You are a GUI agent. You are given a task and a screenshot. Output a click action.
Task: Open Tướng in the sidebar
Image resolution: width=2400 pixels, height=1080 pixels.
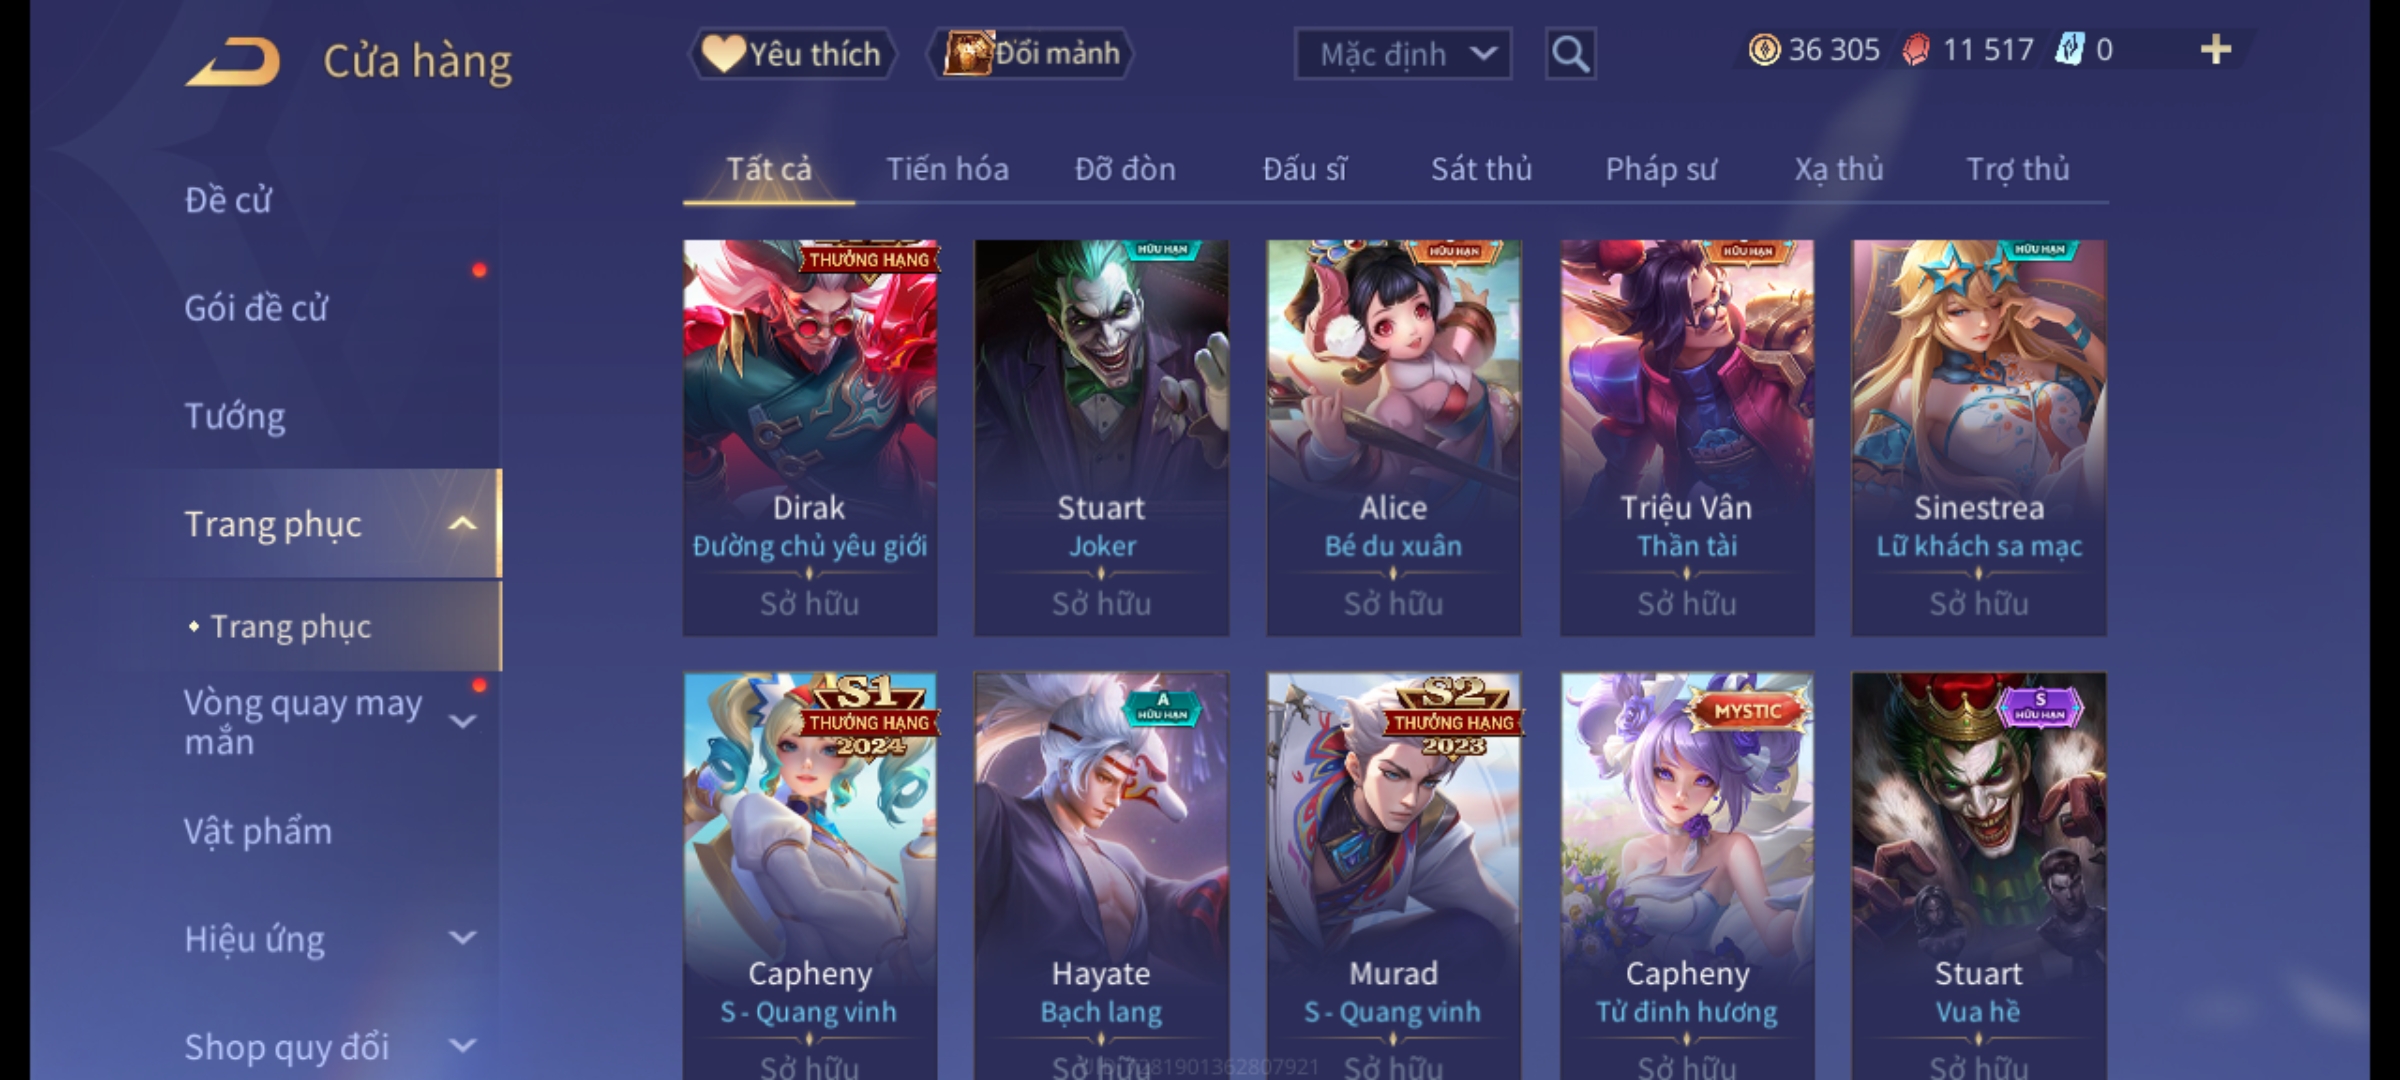tap(235, 416)
